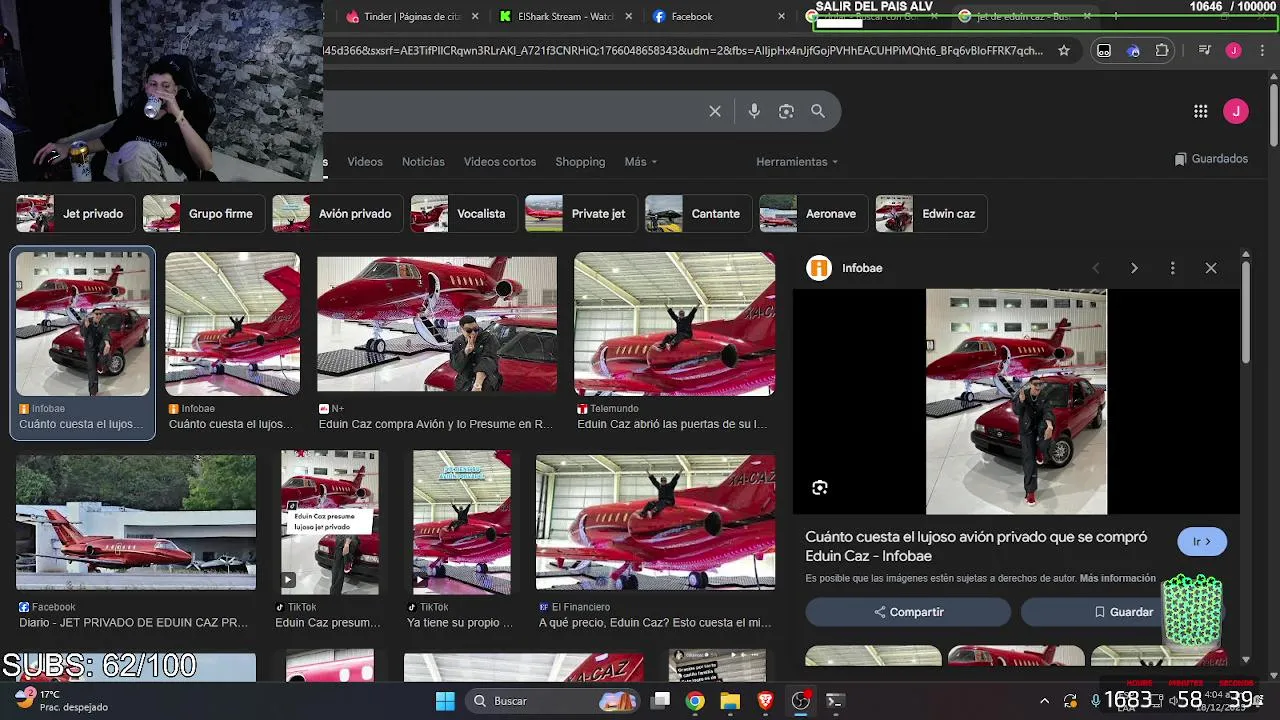The width and height of the screenshot is (1280, 720).
Task: Open the Más información copyright link
Action: point(1118,578)
